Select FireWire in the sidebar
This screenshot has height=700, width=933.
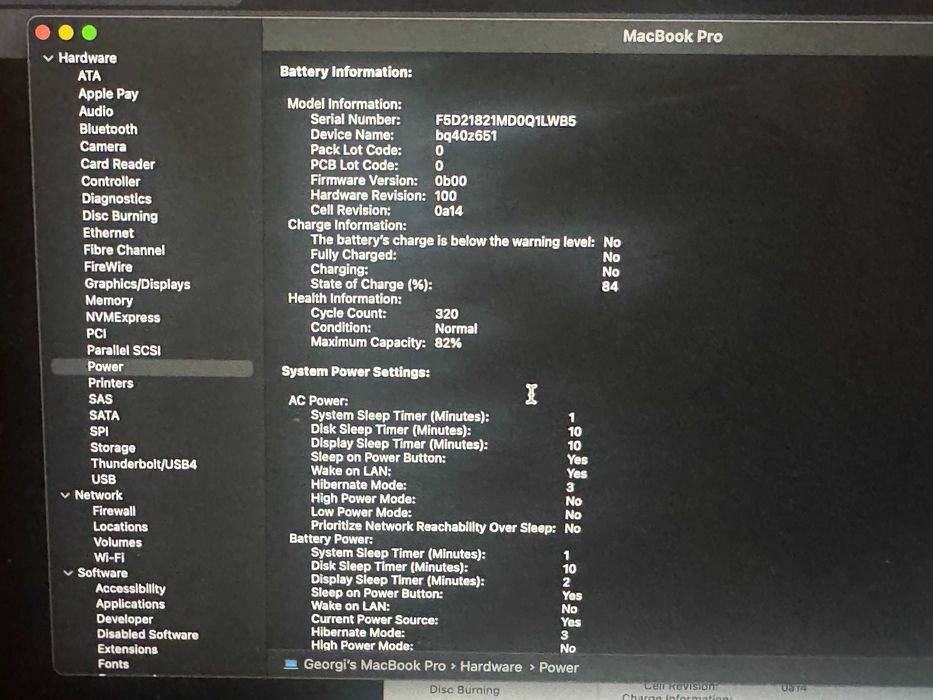(x=108, y=267)
